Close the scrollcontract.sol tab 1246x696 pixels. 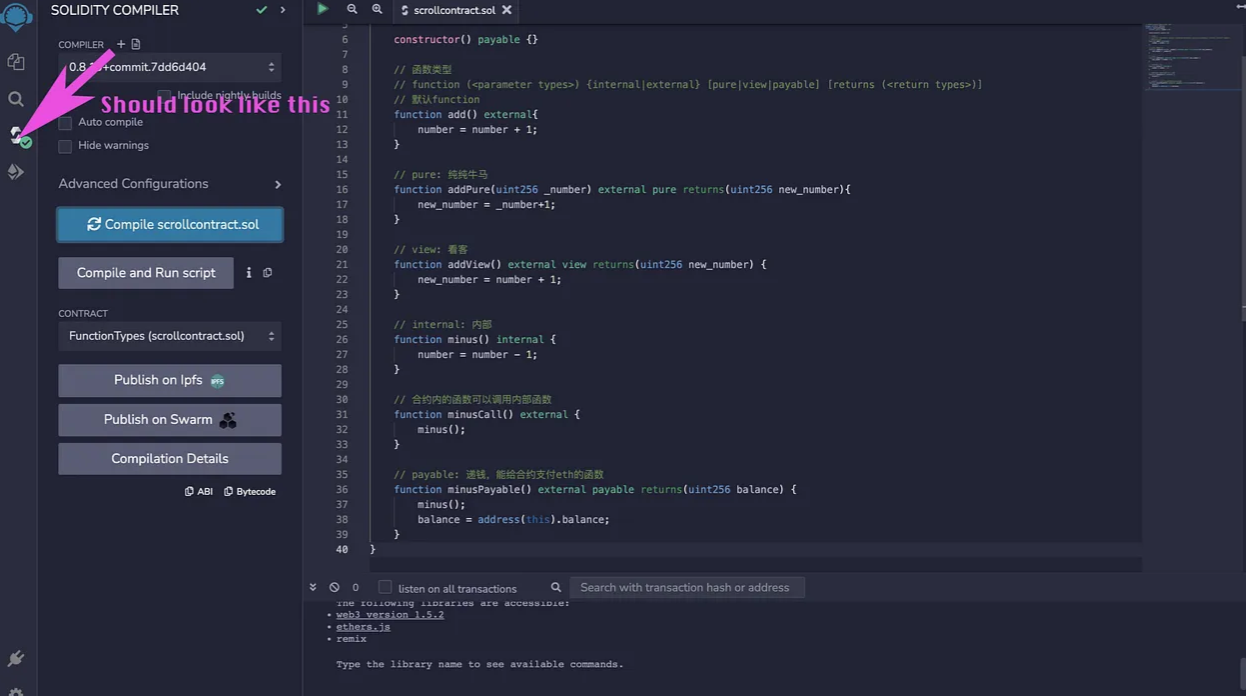click(x=507, y=10)
